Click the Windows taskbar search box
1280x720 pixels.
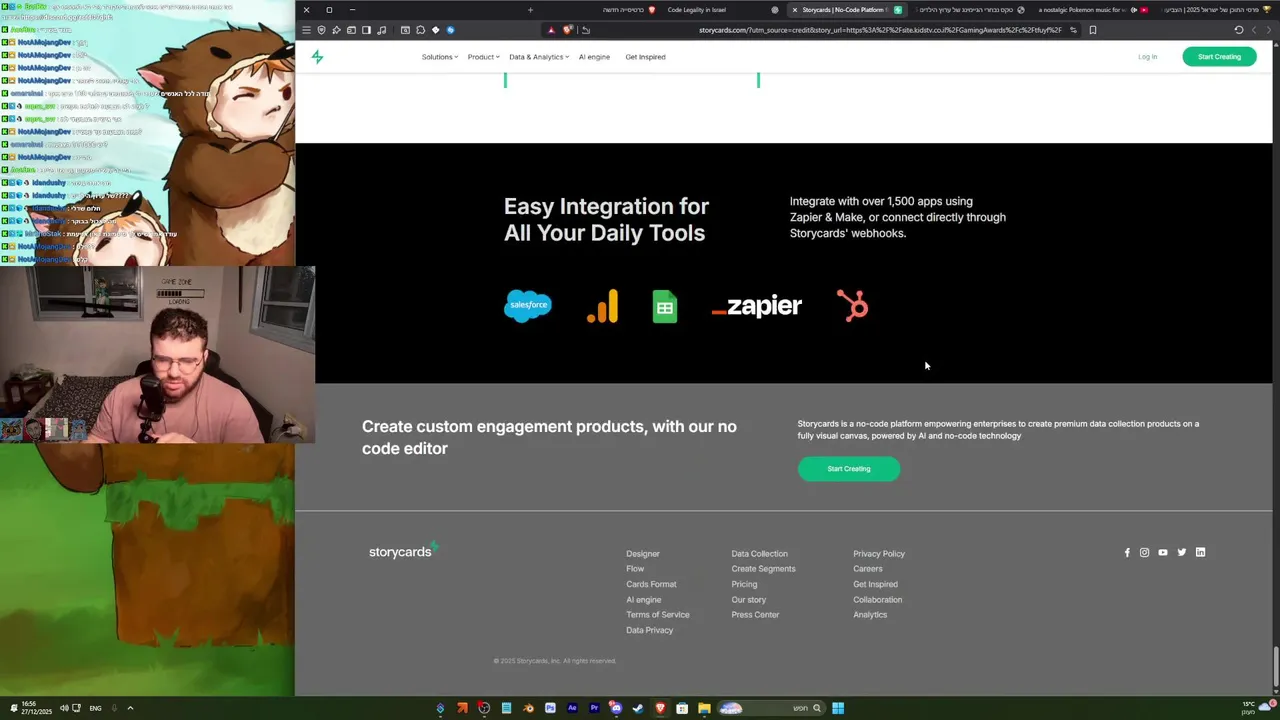click(x=771, y=708)
